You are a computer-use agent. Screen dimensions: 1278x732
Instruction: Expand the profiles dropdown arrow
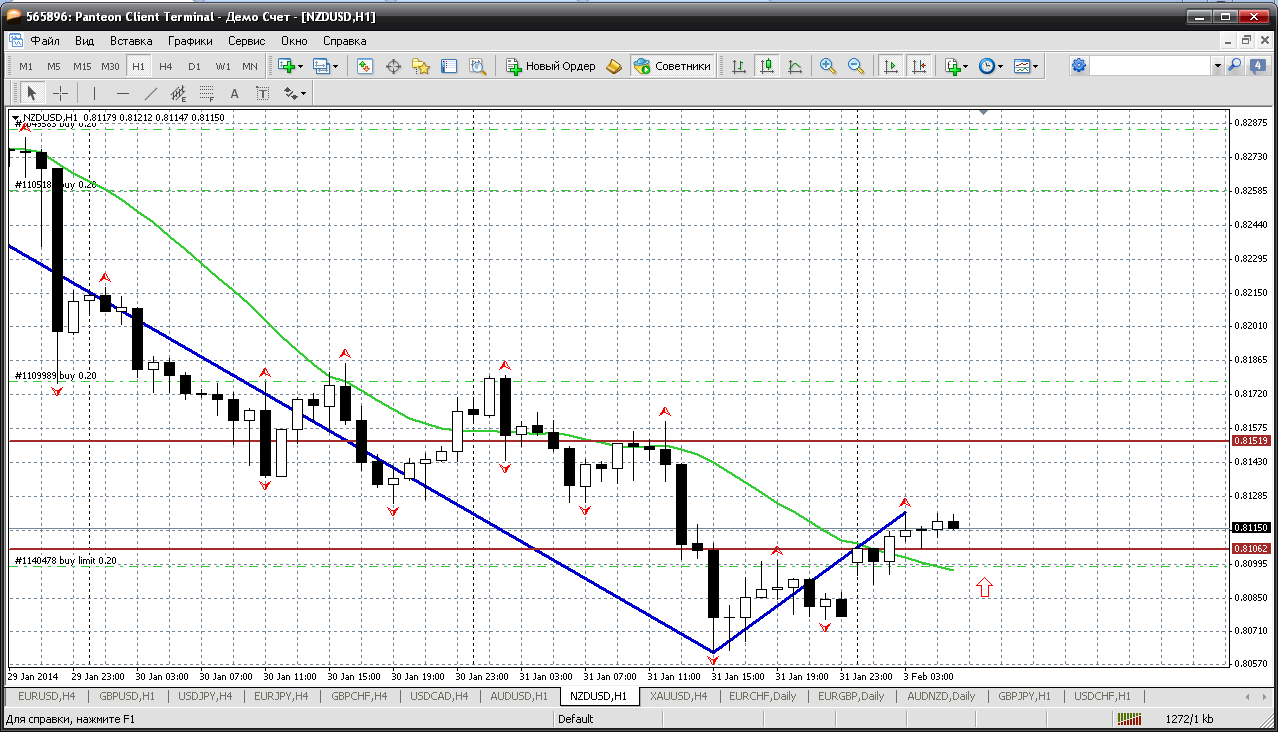(x=336, y=66)
